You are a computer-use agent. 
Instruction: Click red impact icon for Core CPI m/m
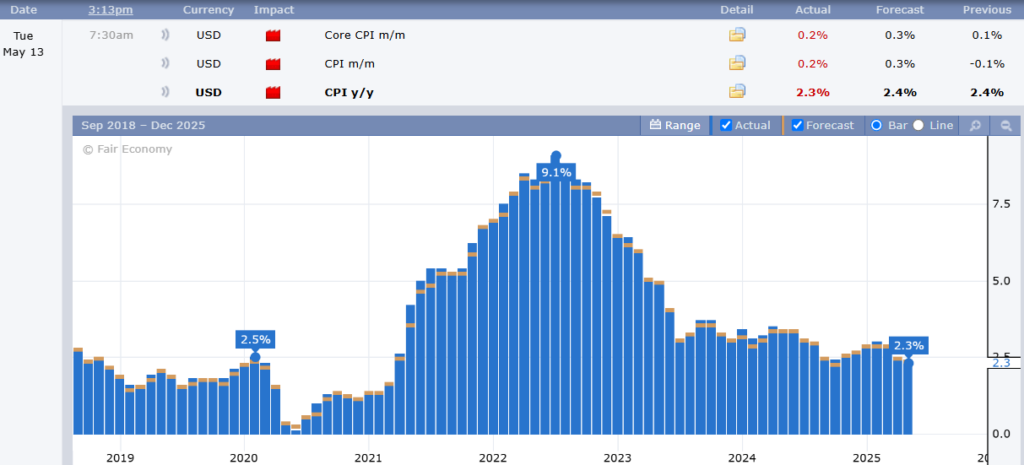coord(272,36)
